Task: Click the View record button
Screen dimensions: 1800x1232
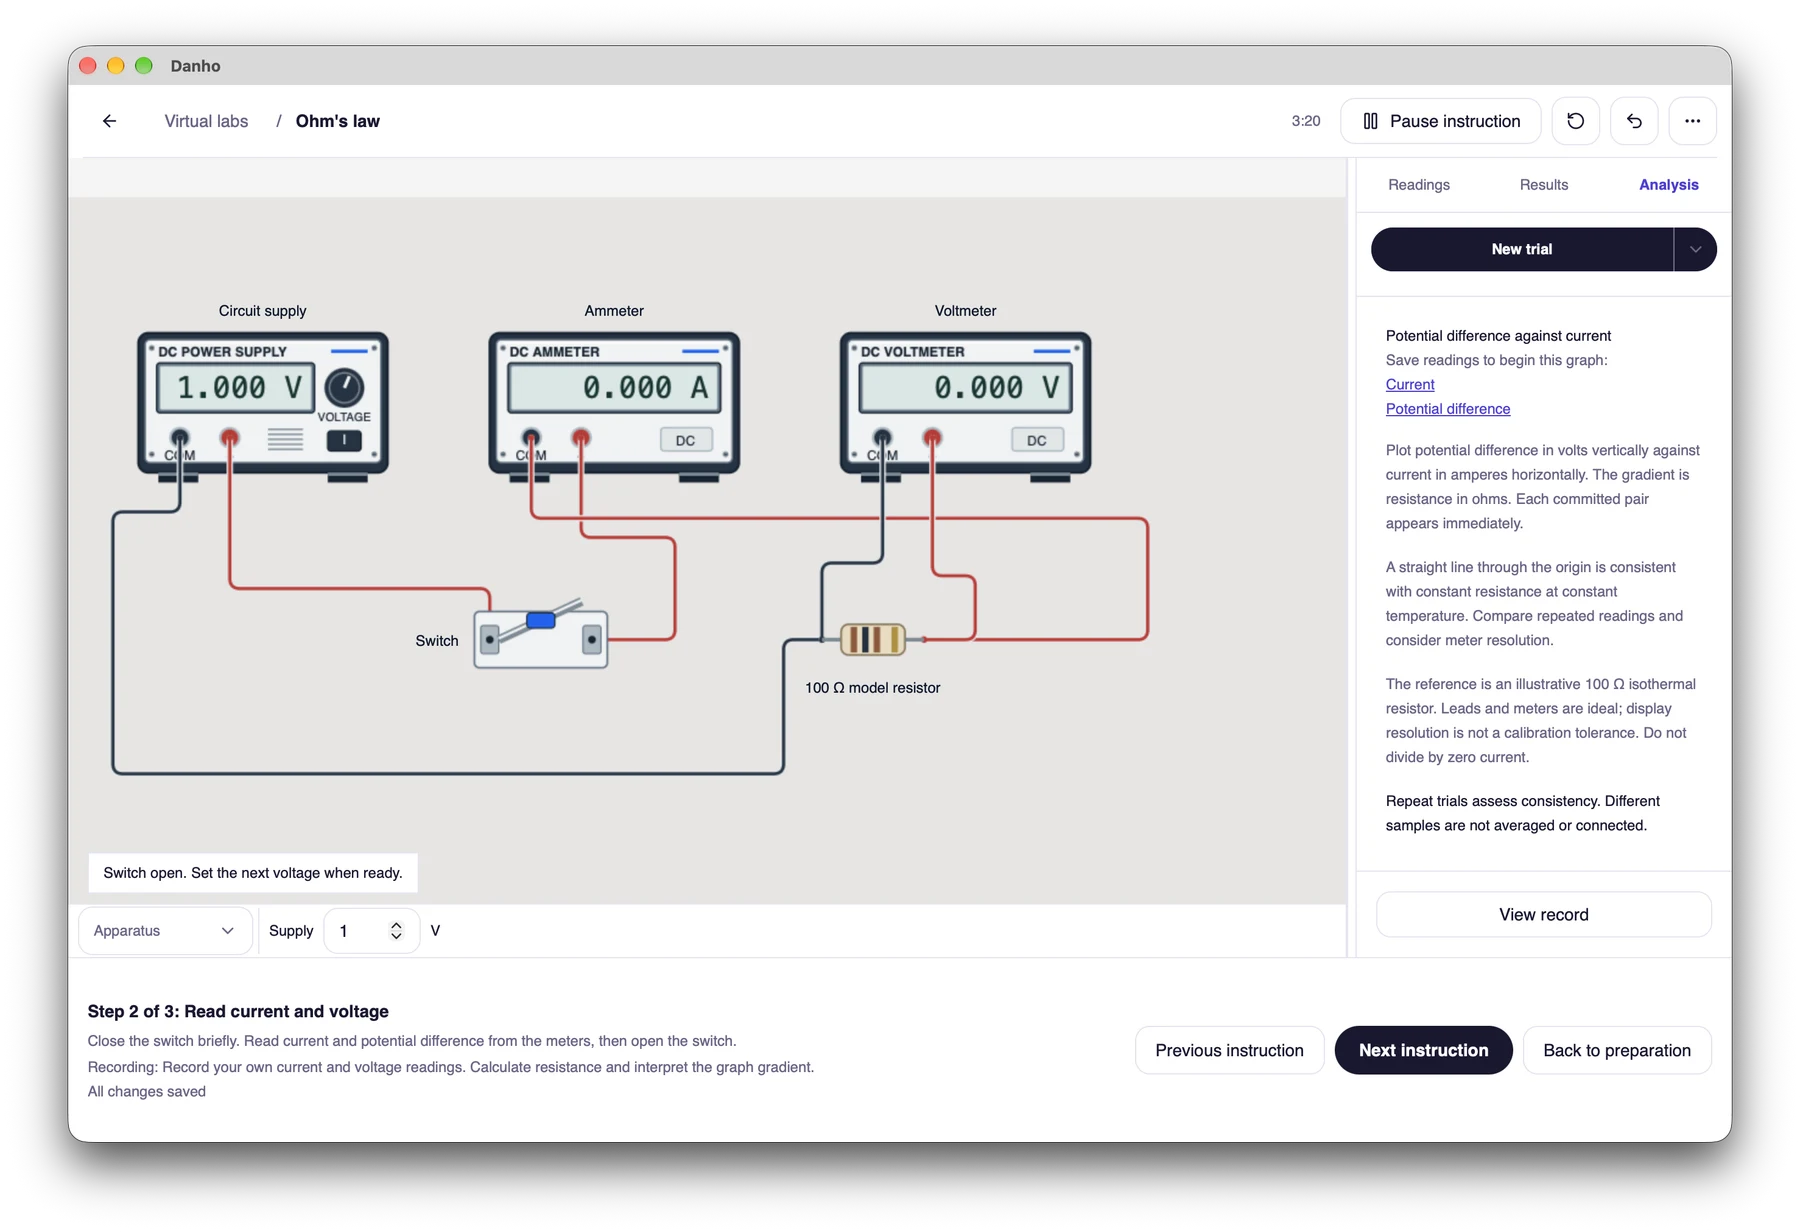Action: coord(1543,915)
